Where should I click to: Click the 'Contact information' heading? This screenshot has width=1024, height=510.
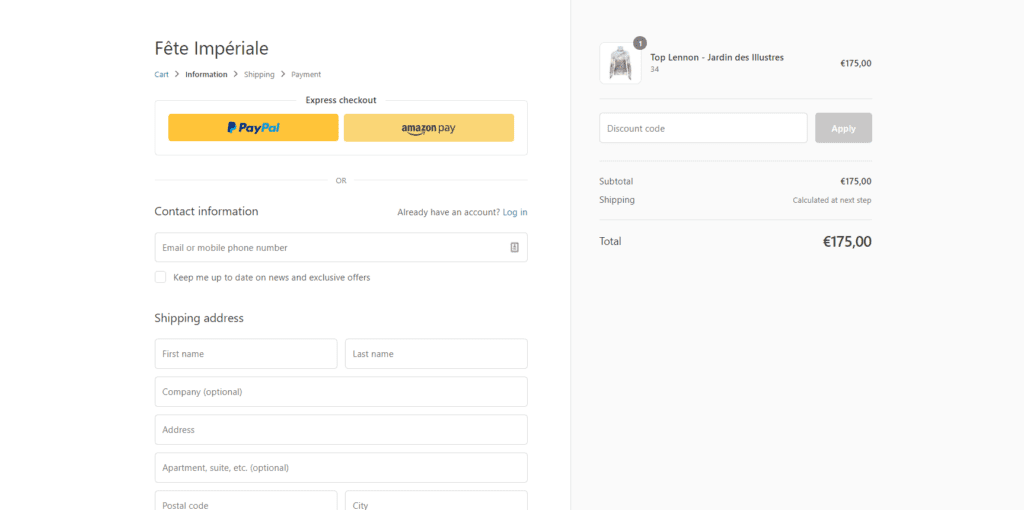(206, 212)
